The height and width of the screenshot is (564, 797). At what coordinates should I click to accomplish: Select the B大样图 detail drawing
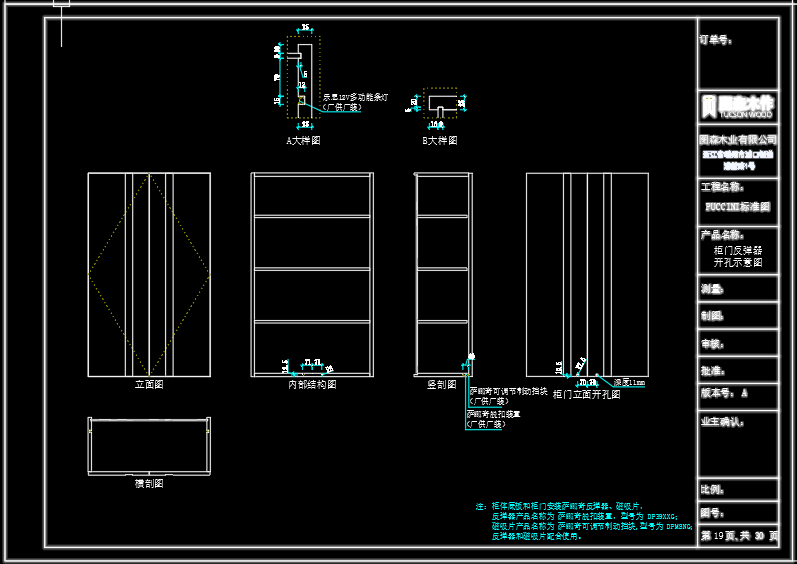click(439, 104)
